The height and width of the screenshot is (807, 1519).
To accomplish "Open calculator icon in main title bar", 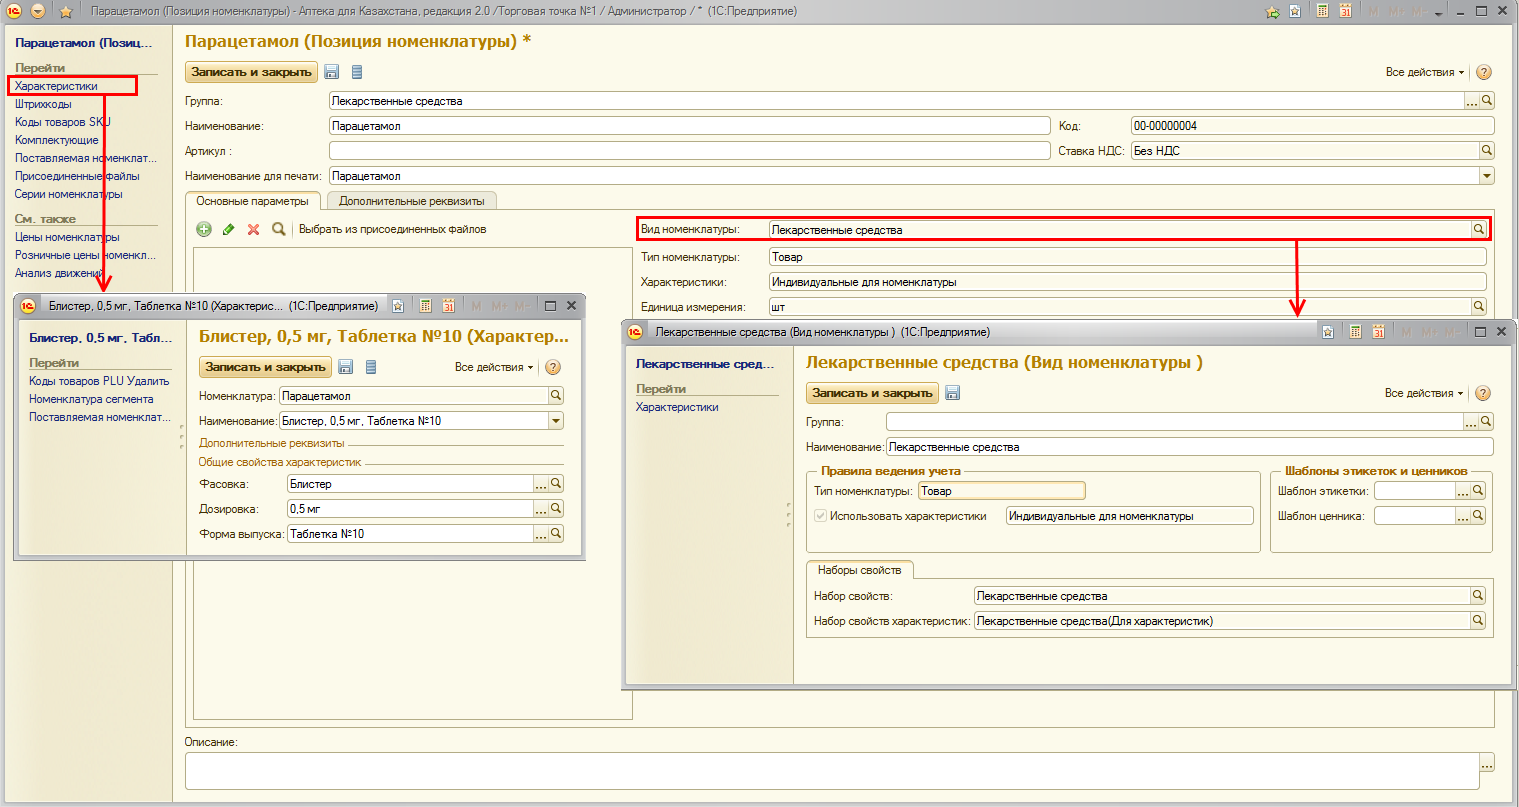I will (x=1323, y=11).
